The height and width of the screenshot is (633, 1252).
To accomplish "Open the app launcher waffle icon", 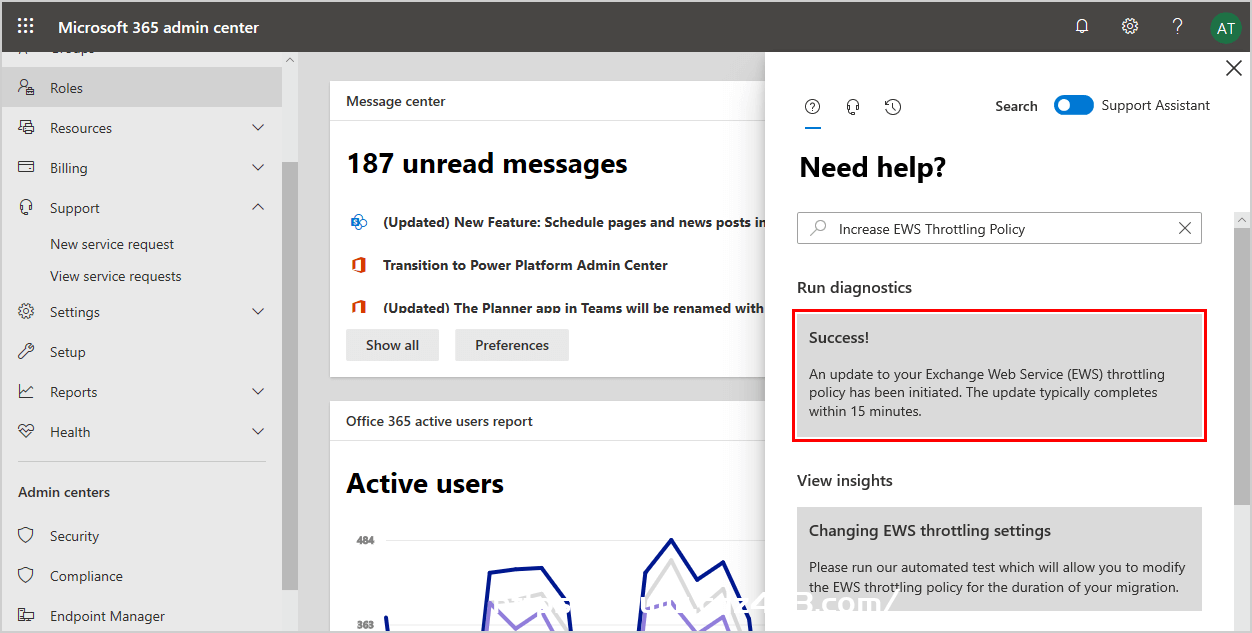I will tap(26, 26).
